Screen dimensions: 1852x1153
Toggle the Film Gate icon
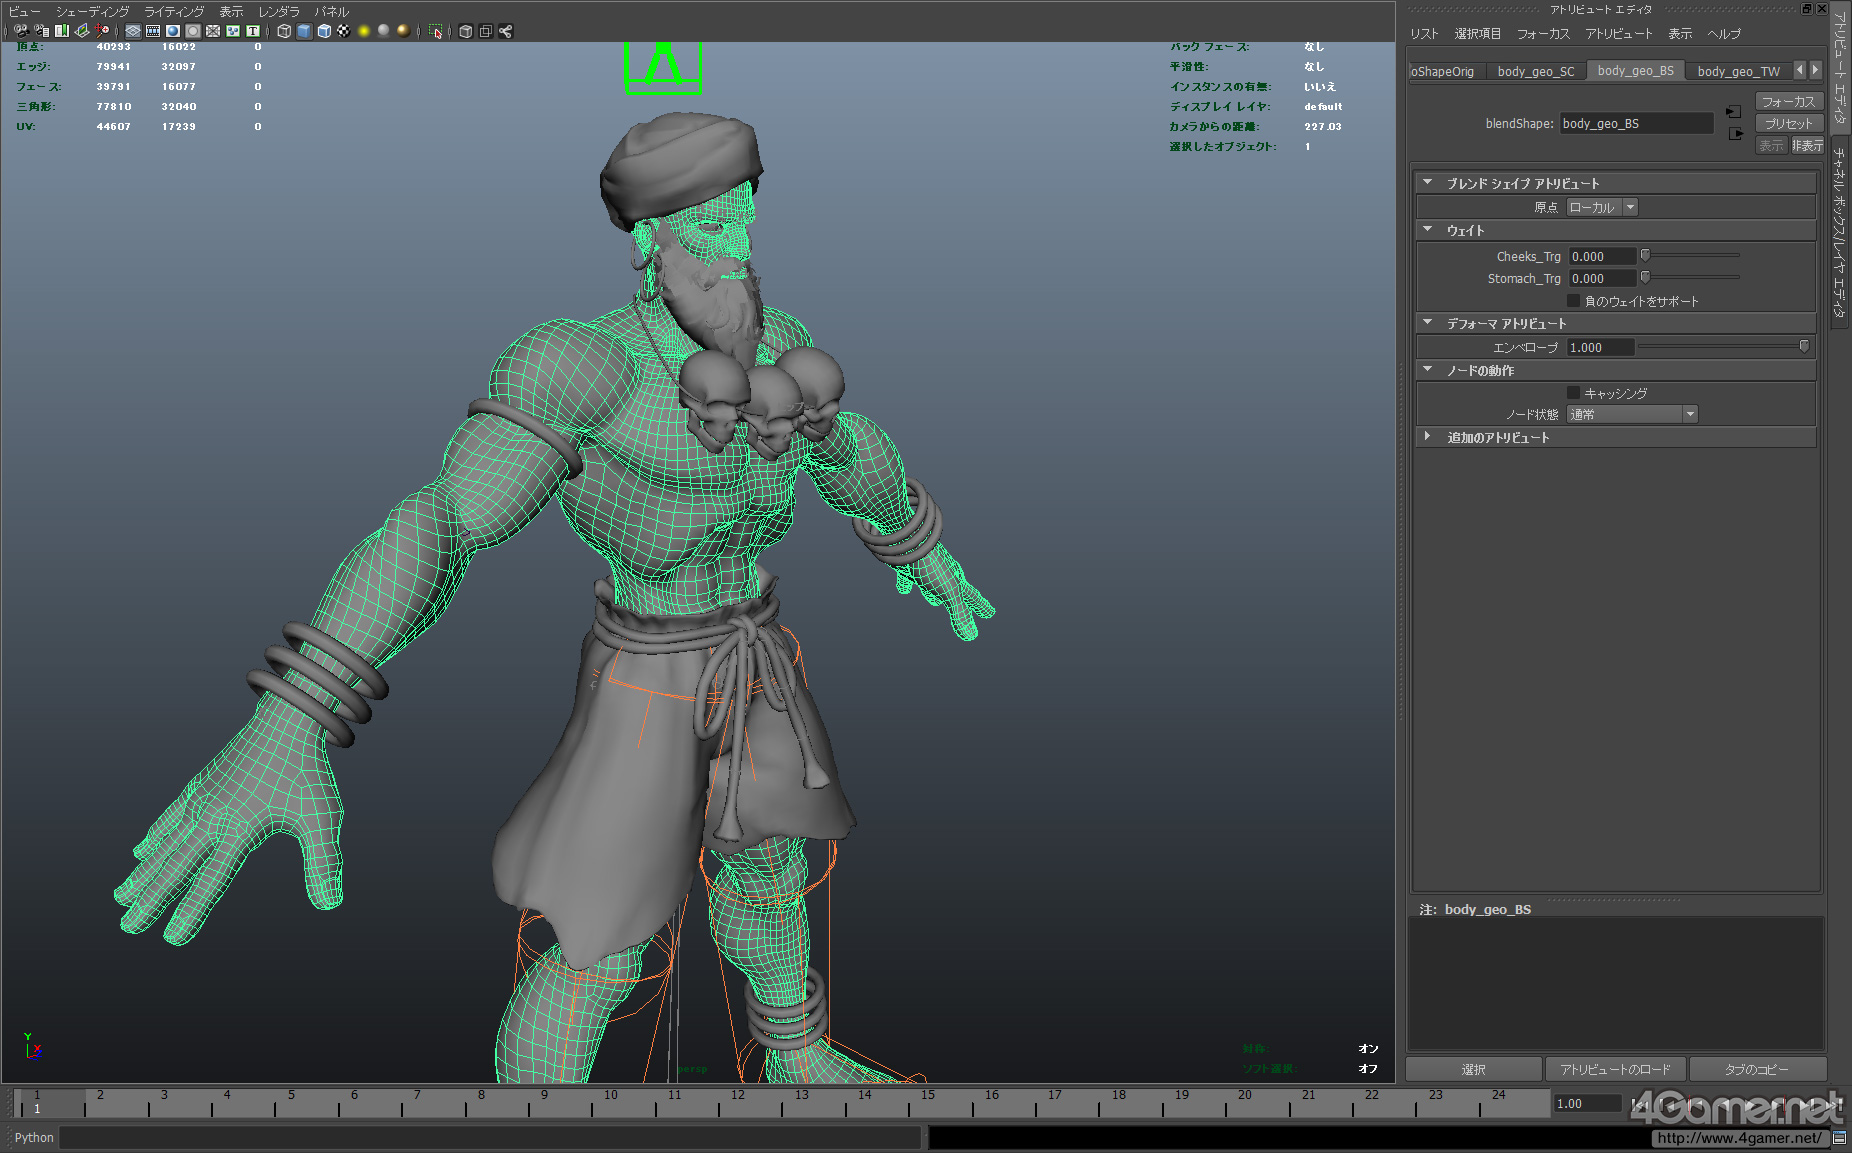[x=153, y=31]
